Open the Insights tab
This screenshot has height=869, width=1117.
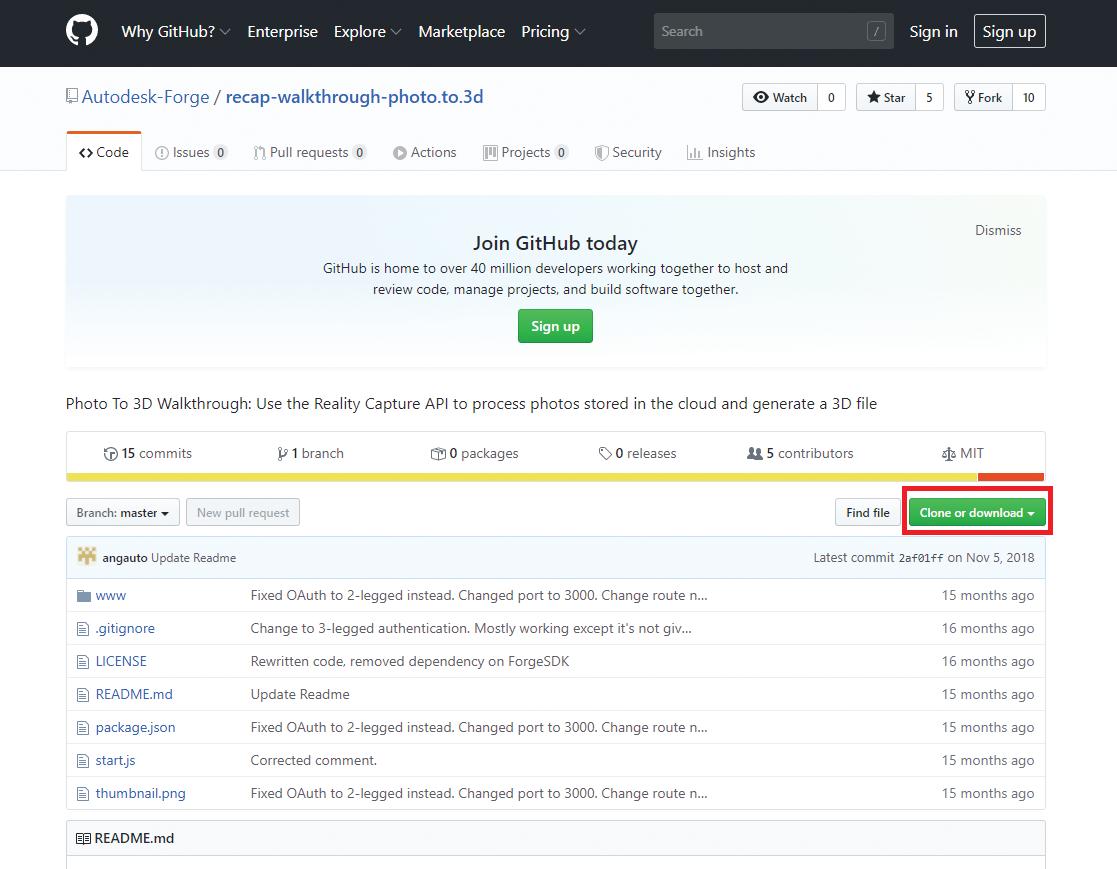click(x=721, y=152)
